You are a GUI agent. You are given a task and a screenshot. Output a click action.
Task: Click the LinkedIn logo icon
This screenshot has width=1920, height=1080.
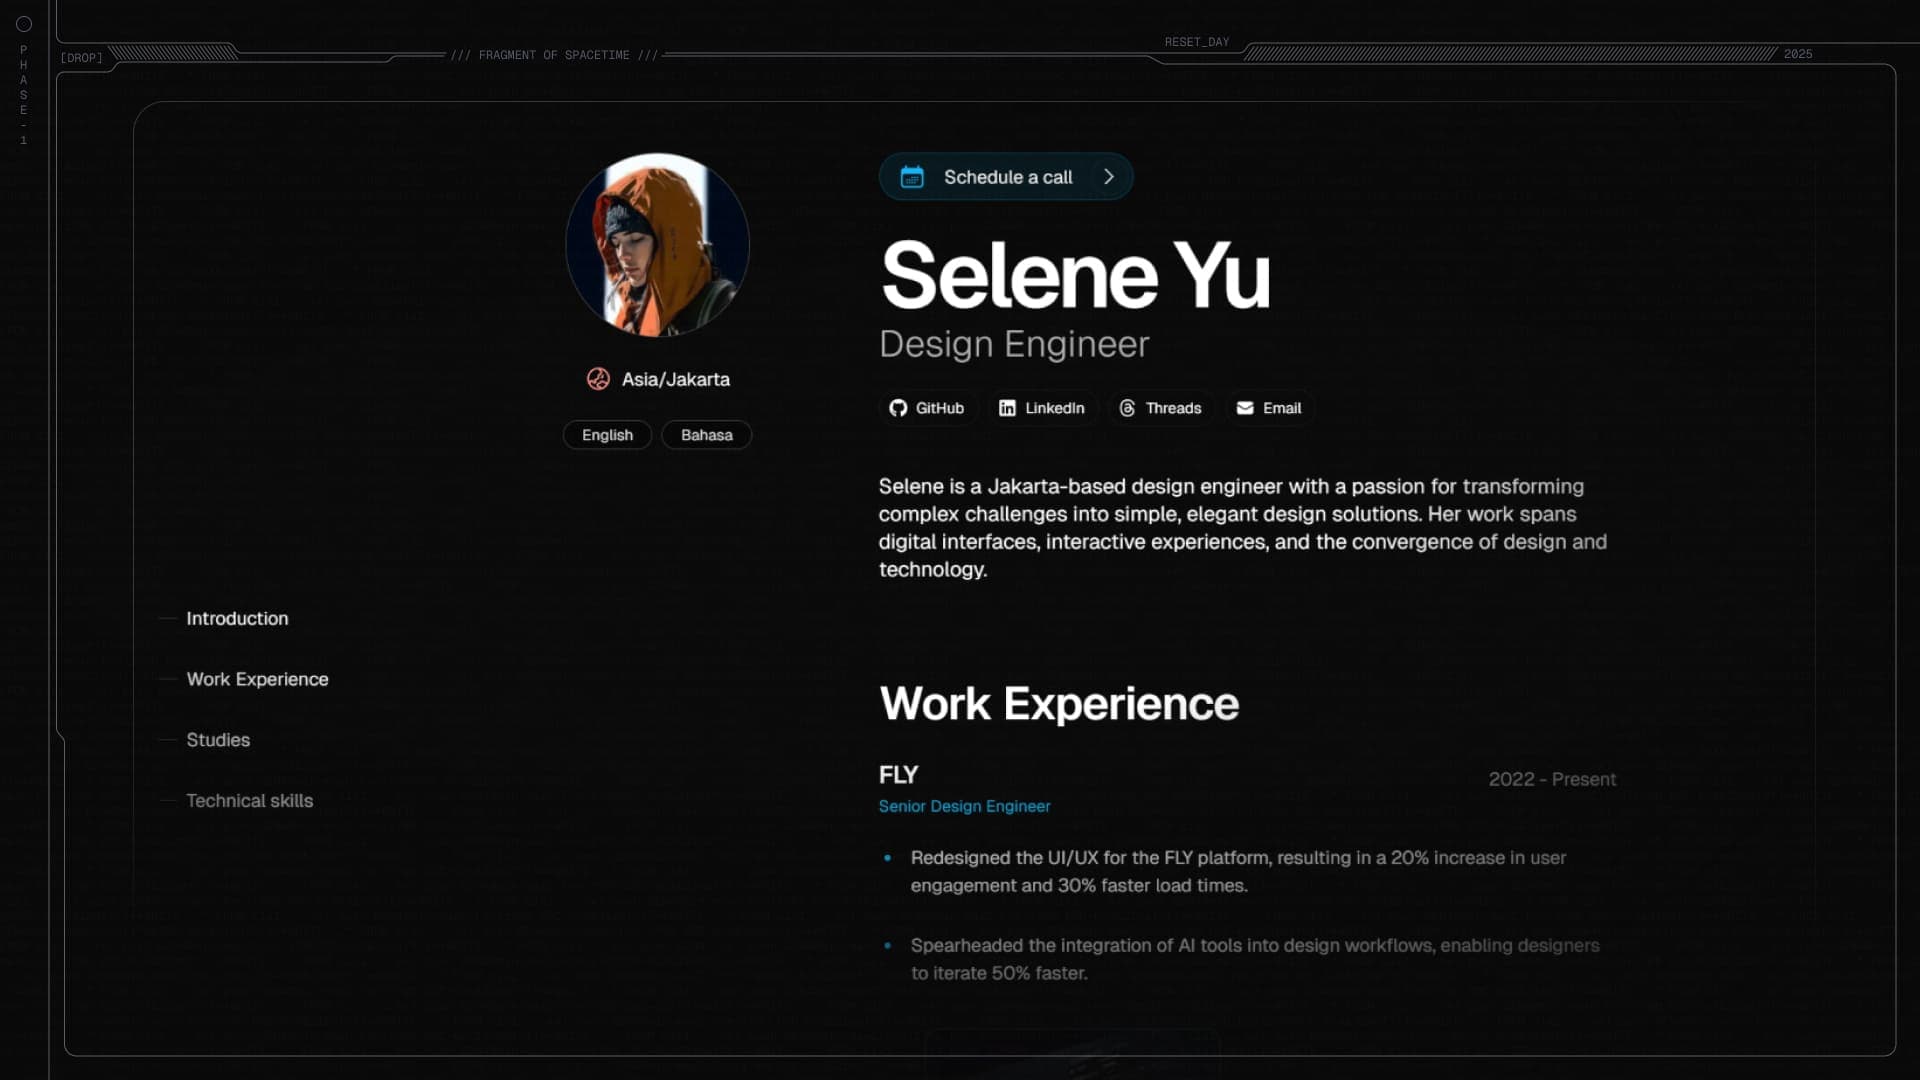(1007, 408)
